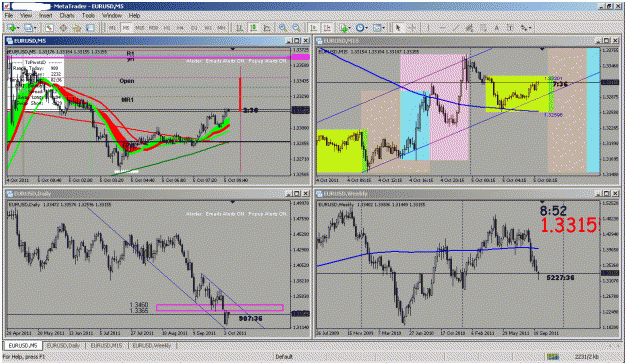Screen dimensions: 625x363
Task: Select the Fibonacci Retracement tool
Action: point(483,27)
